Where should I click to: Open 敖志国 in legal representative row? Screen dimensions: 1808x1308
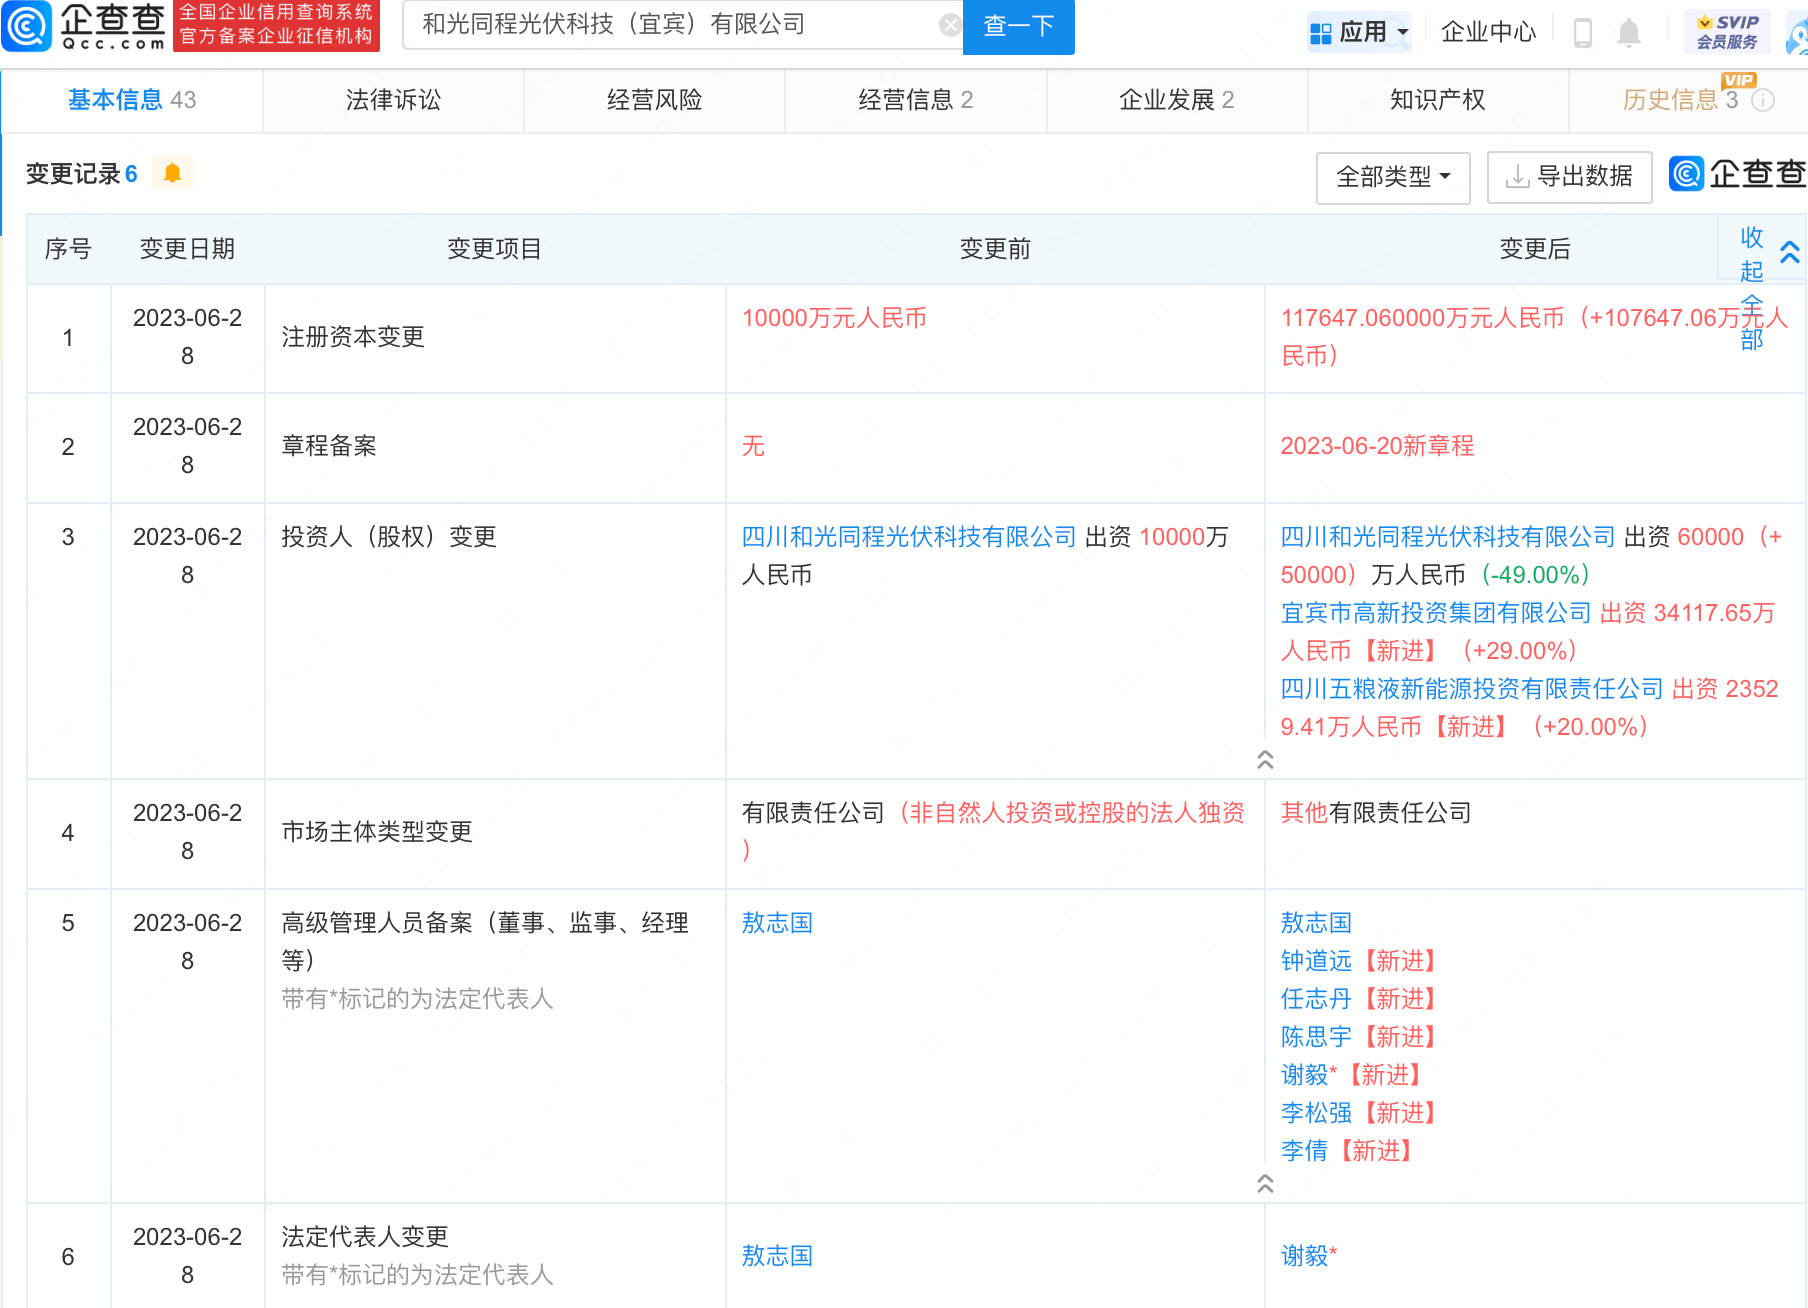(x=777, y=1256)
